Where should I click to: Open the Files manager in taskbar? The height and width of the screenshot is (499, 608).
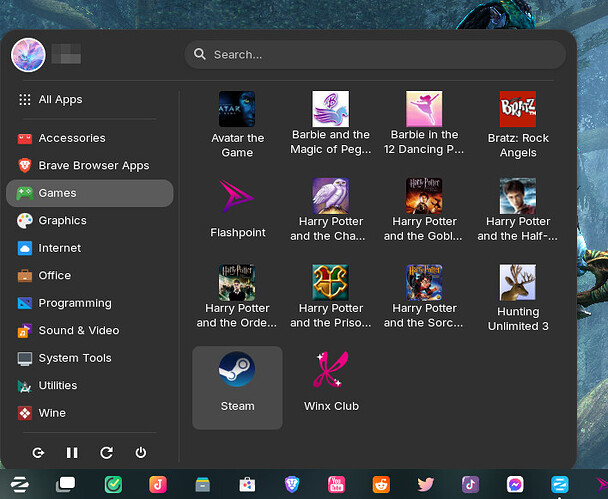pos(202,484)
